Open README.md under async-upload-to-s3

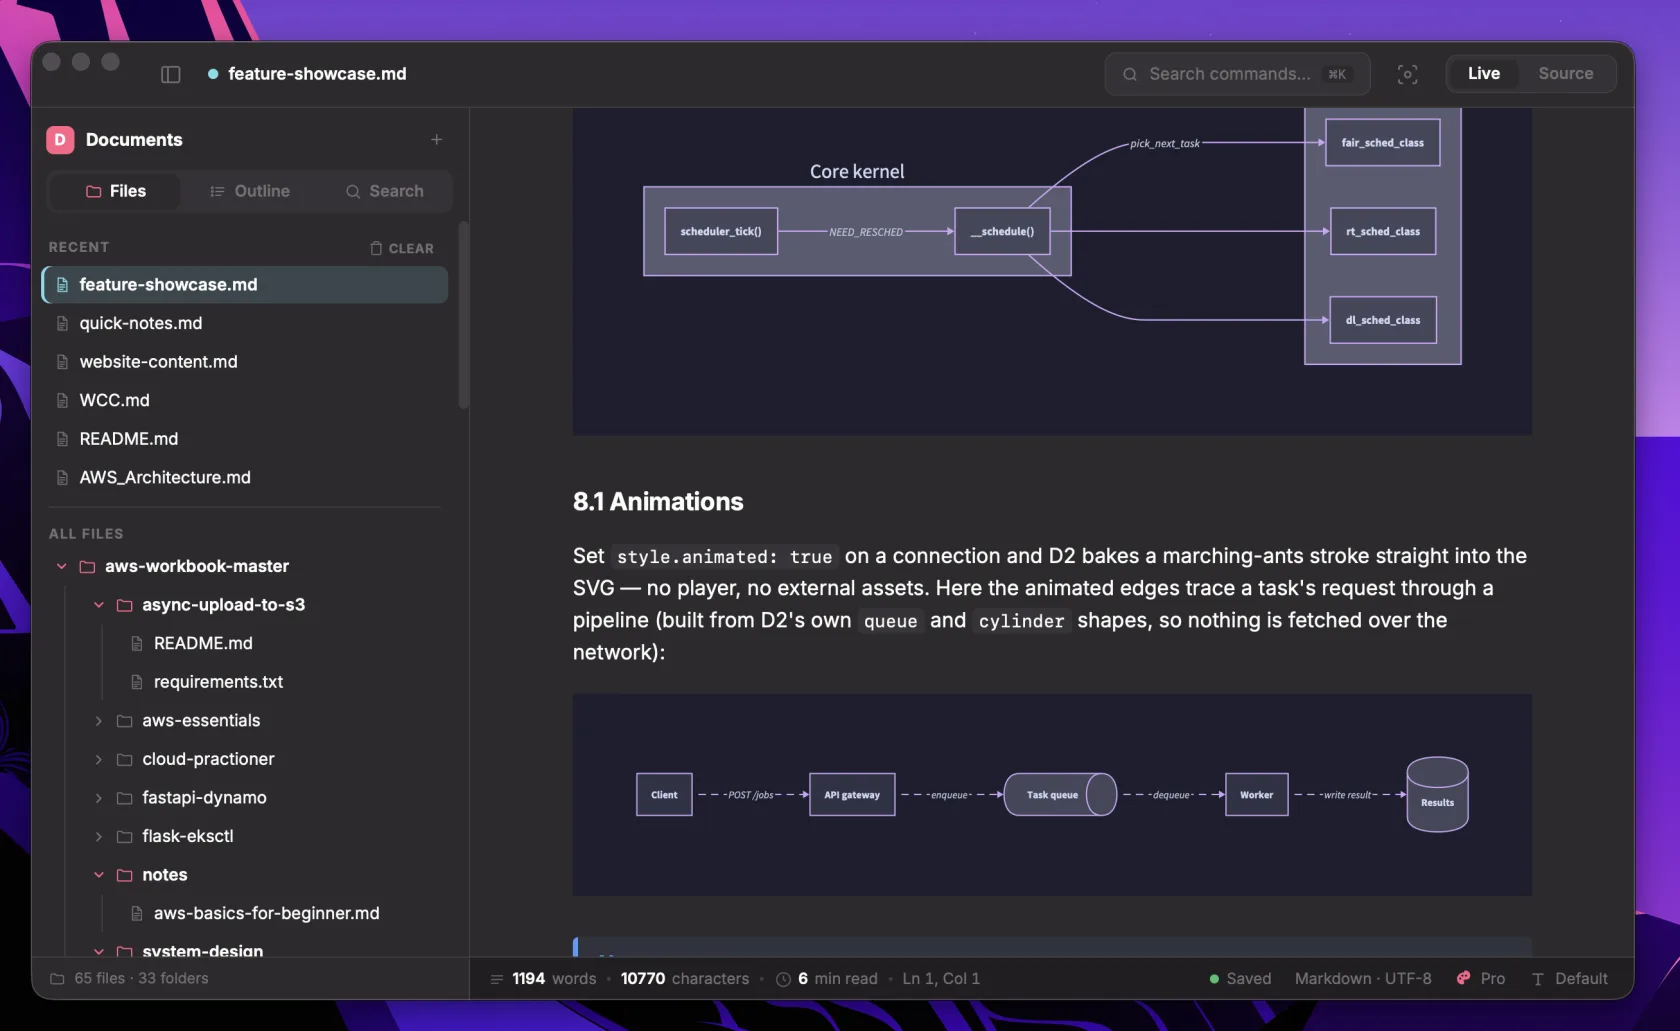[x=203, y=644]
